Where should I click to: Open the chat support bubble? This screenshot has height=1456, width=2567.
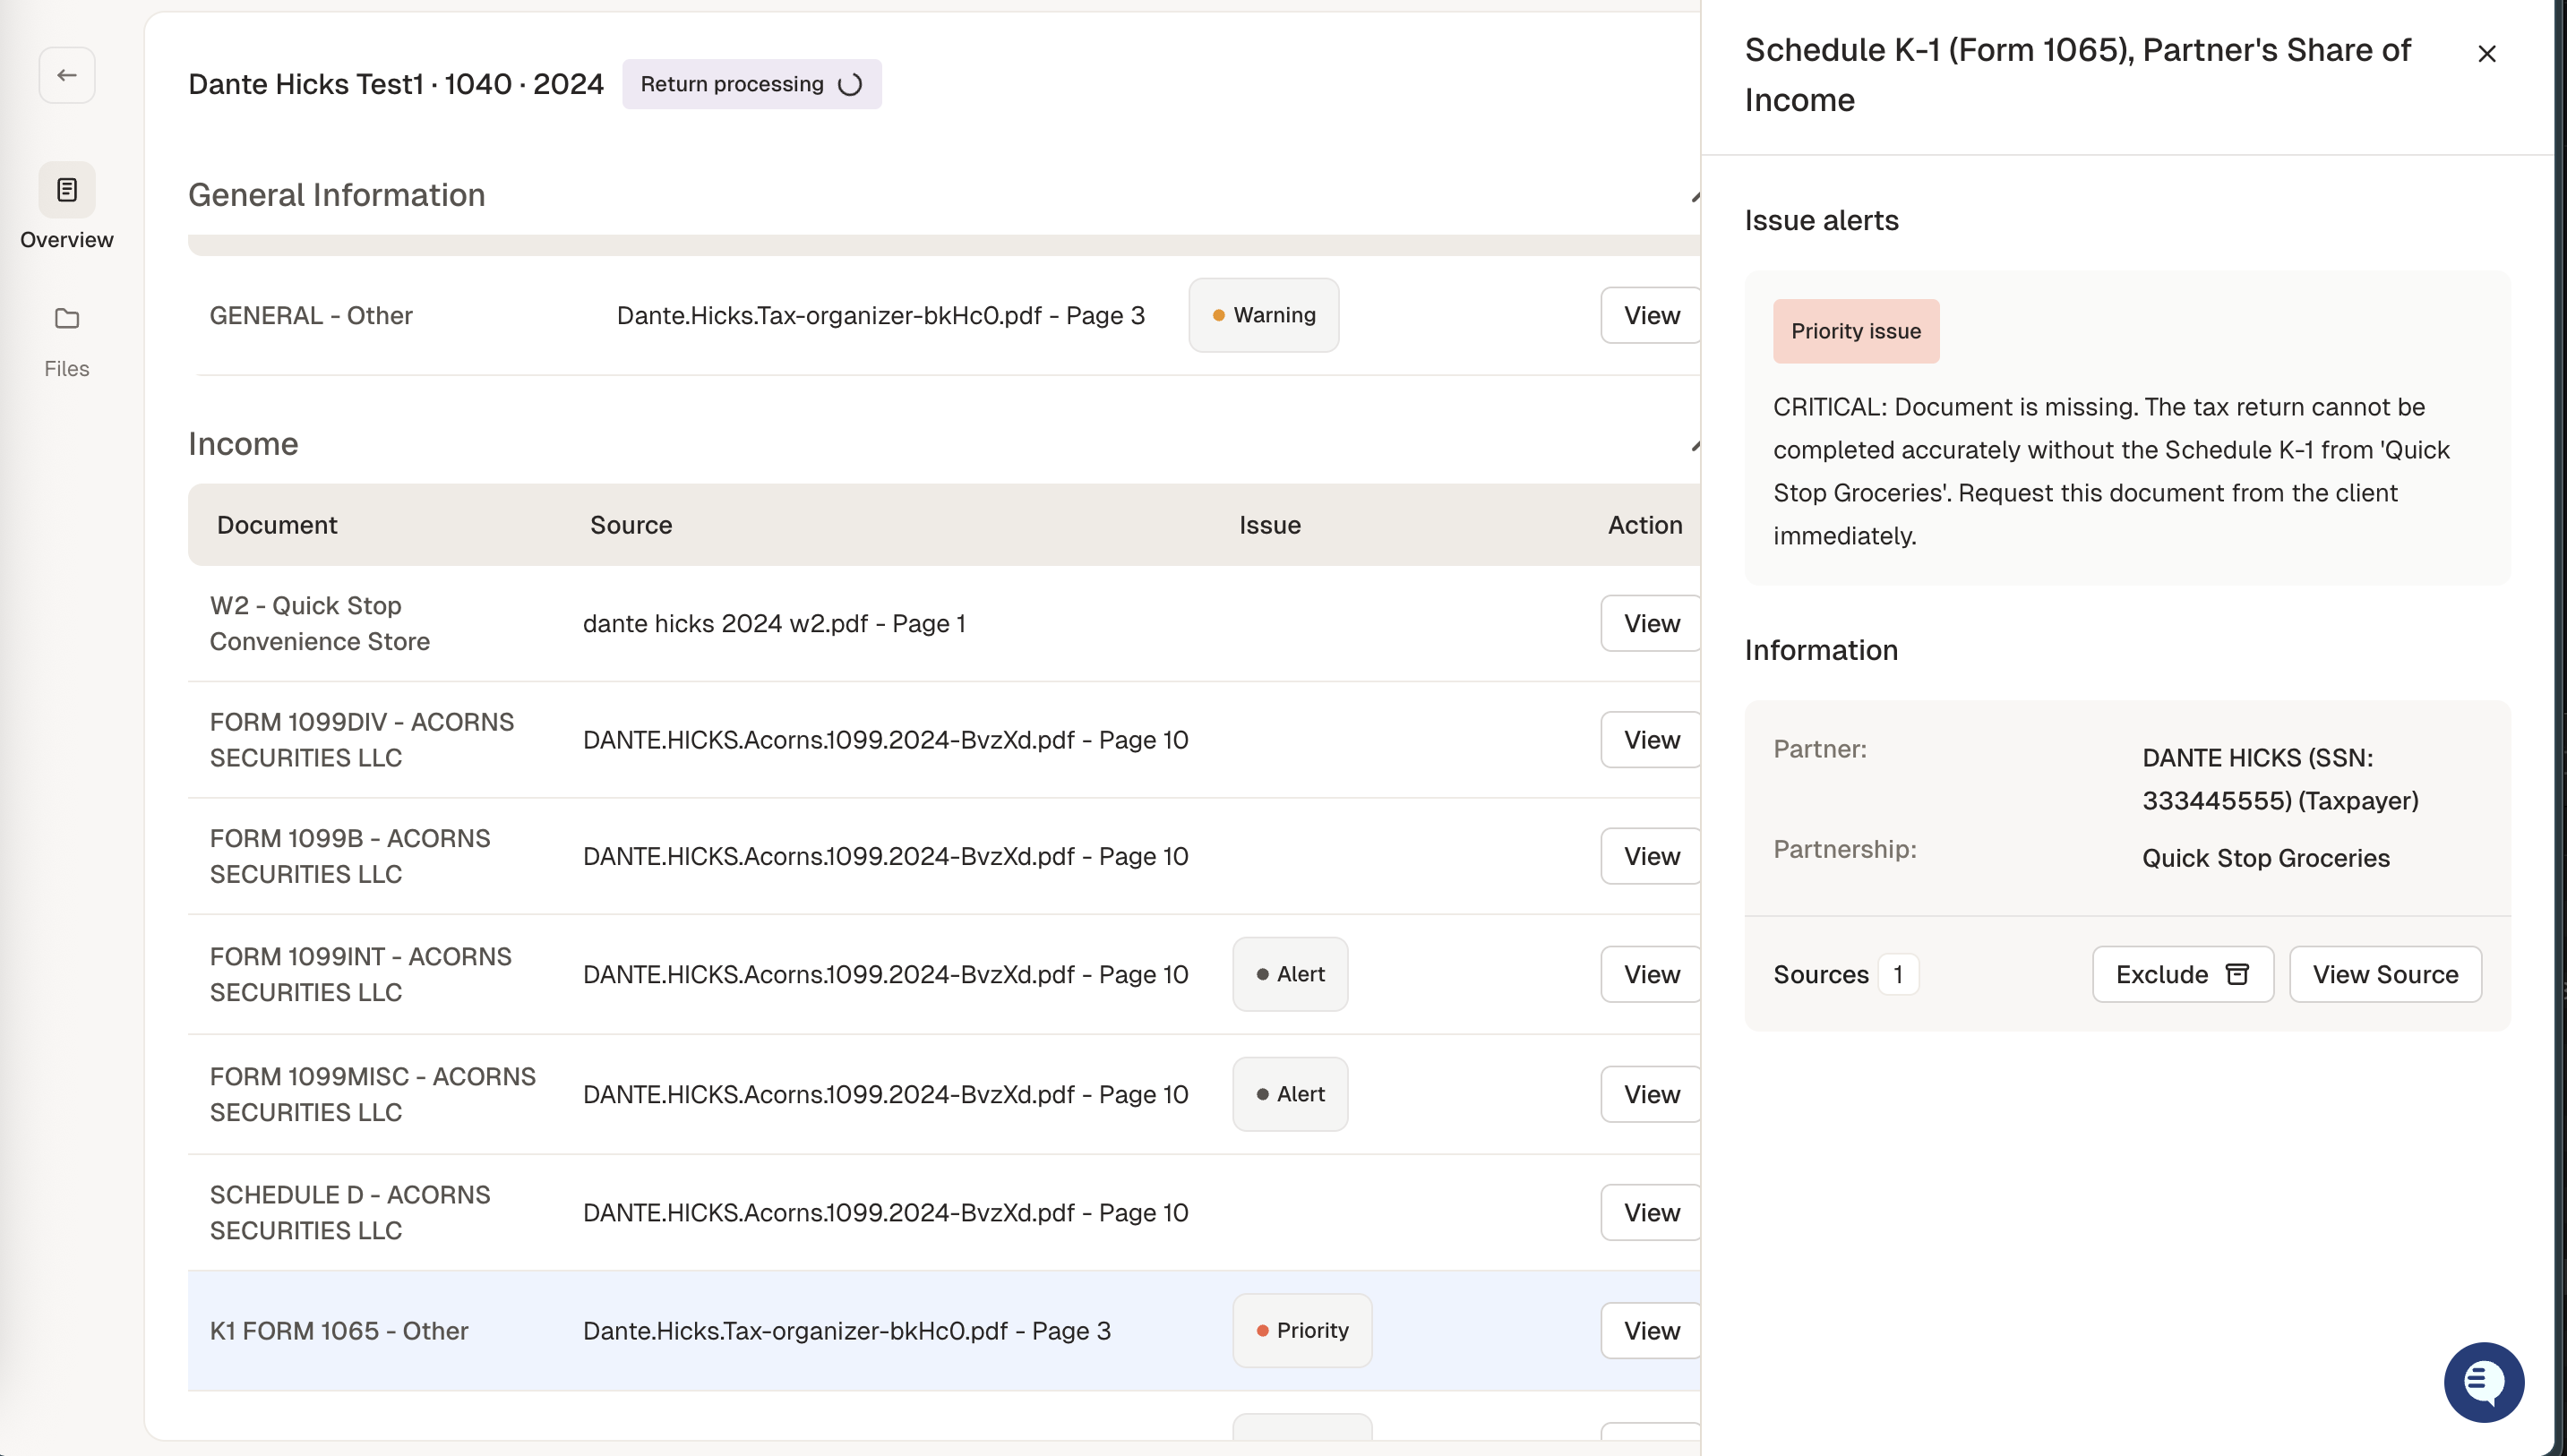pyautogui.click(x=2483, y=1382)
